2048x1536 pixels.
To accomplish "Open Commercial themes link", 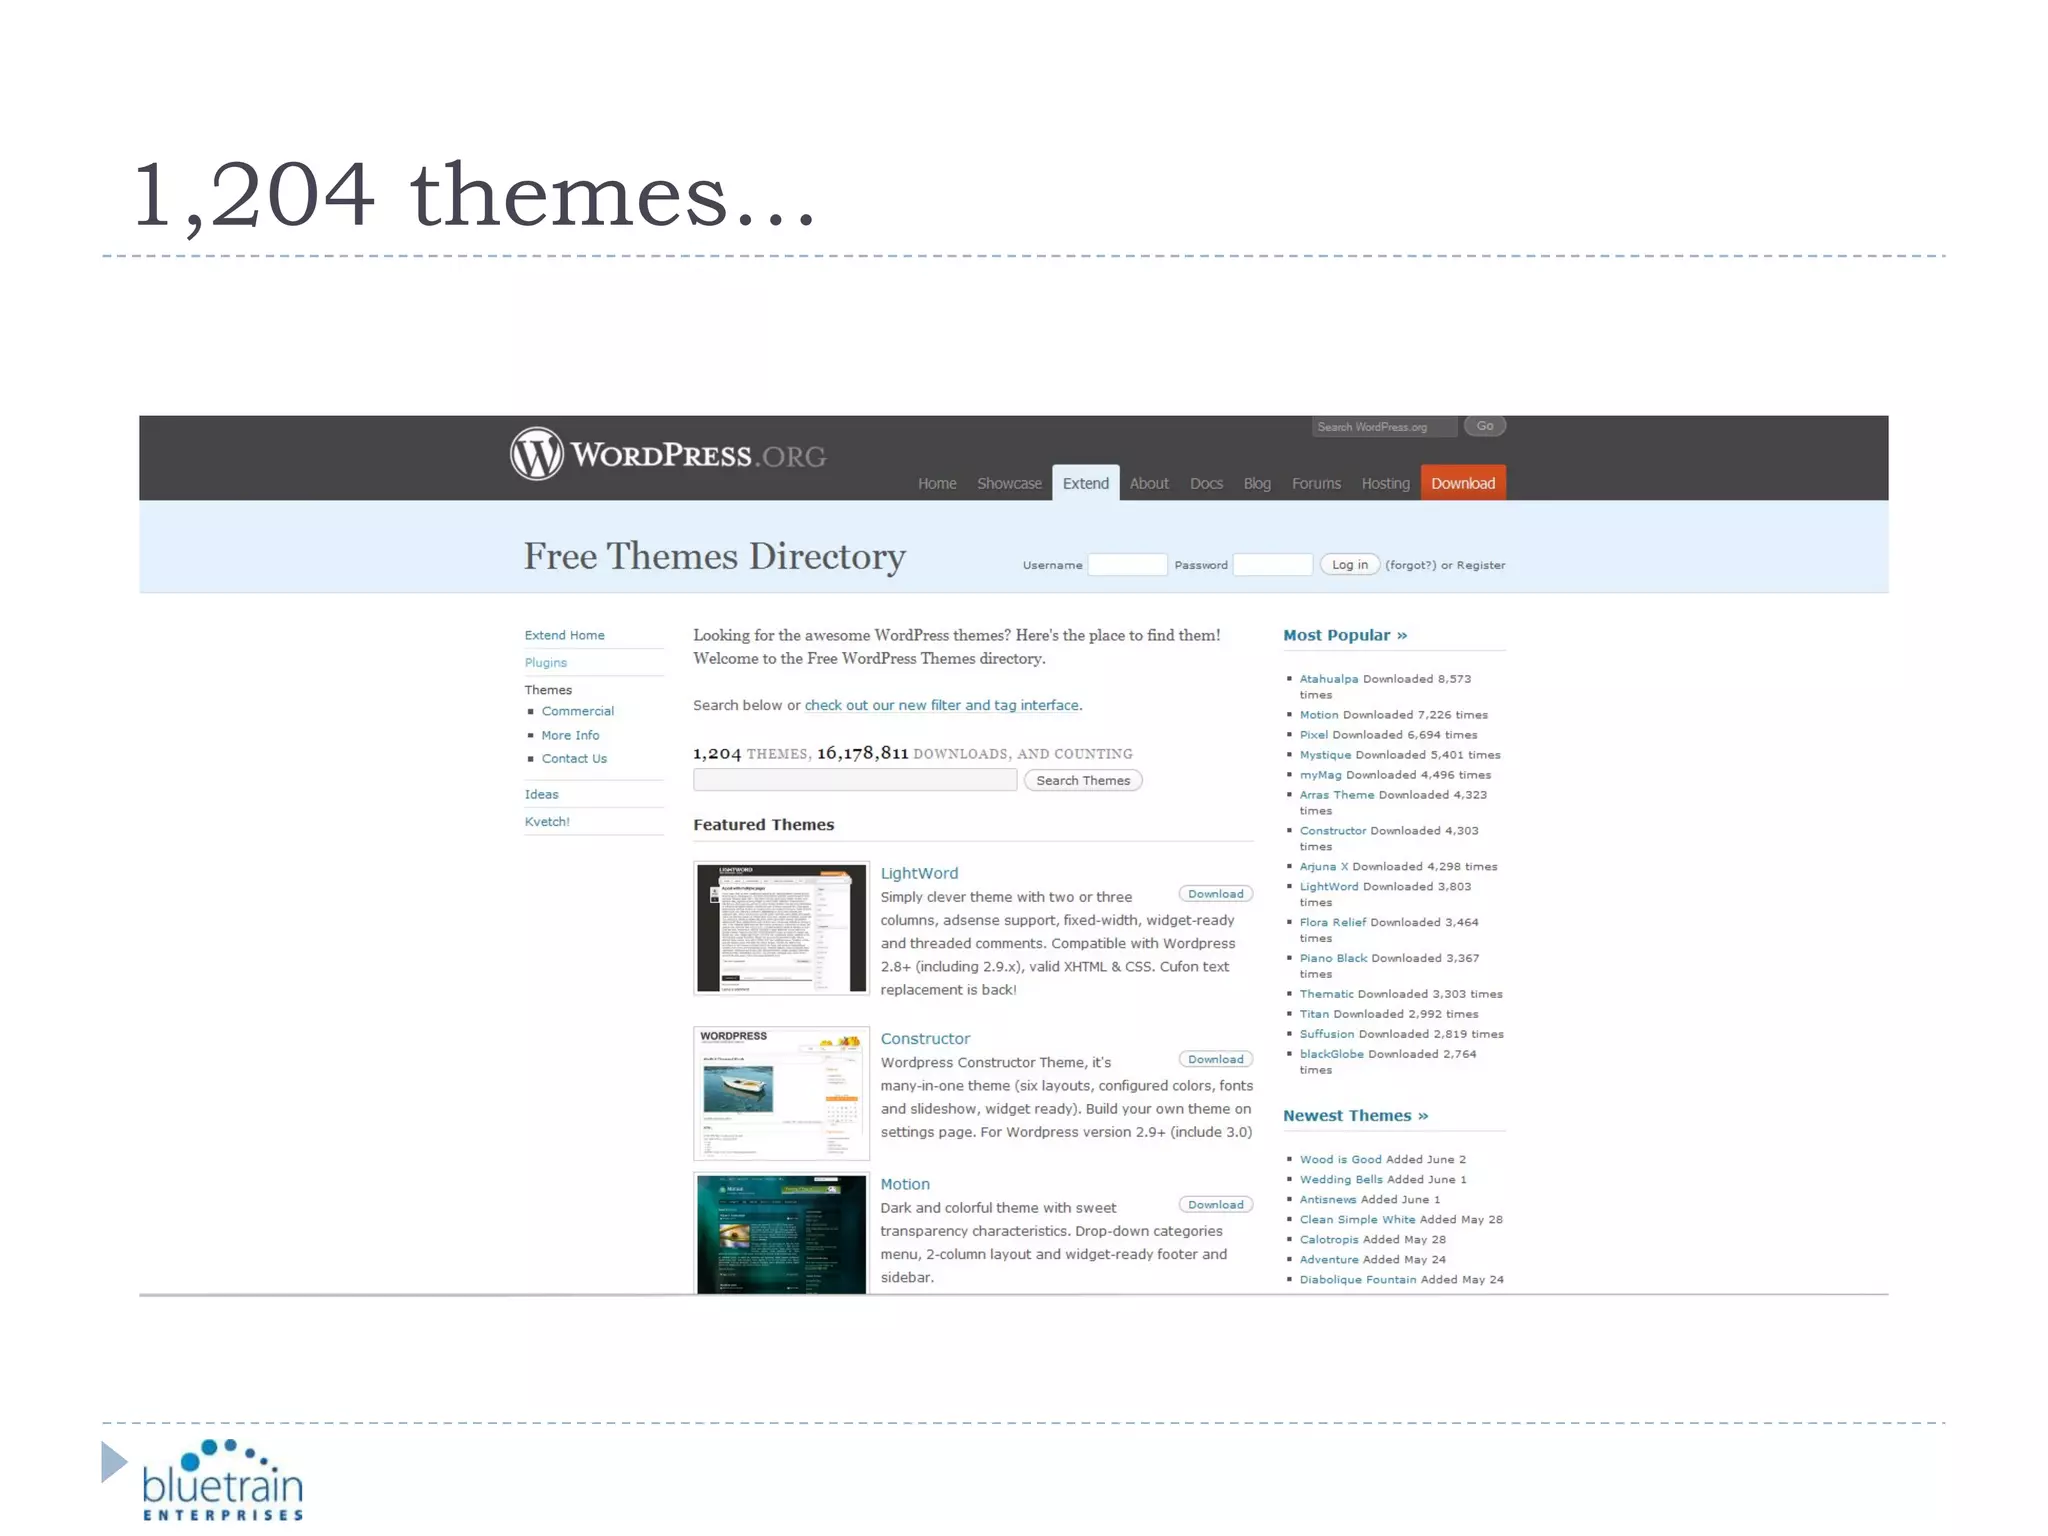I will (578, 711).
